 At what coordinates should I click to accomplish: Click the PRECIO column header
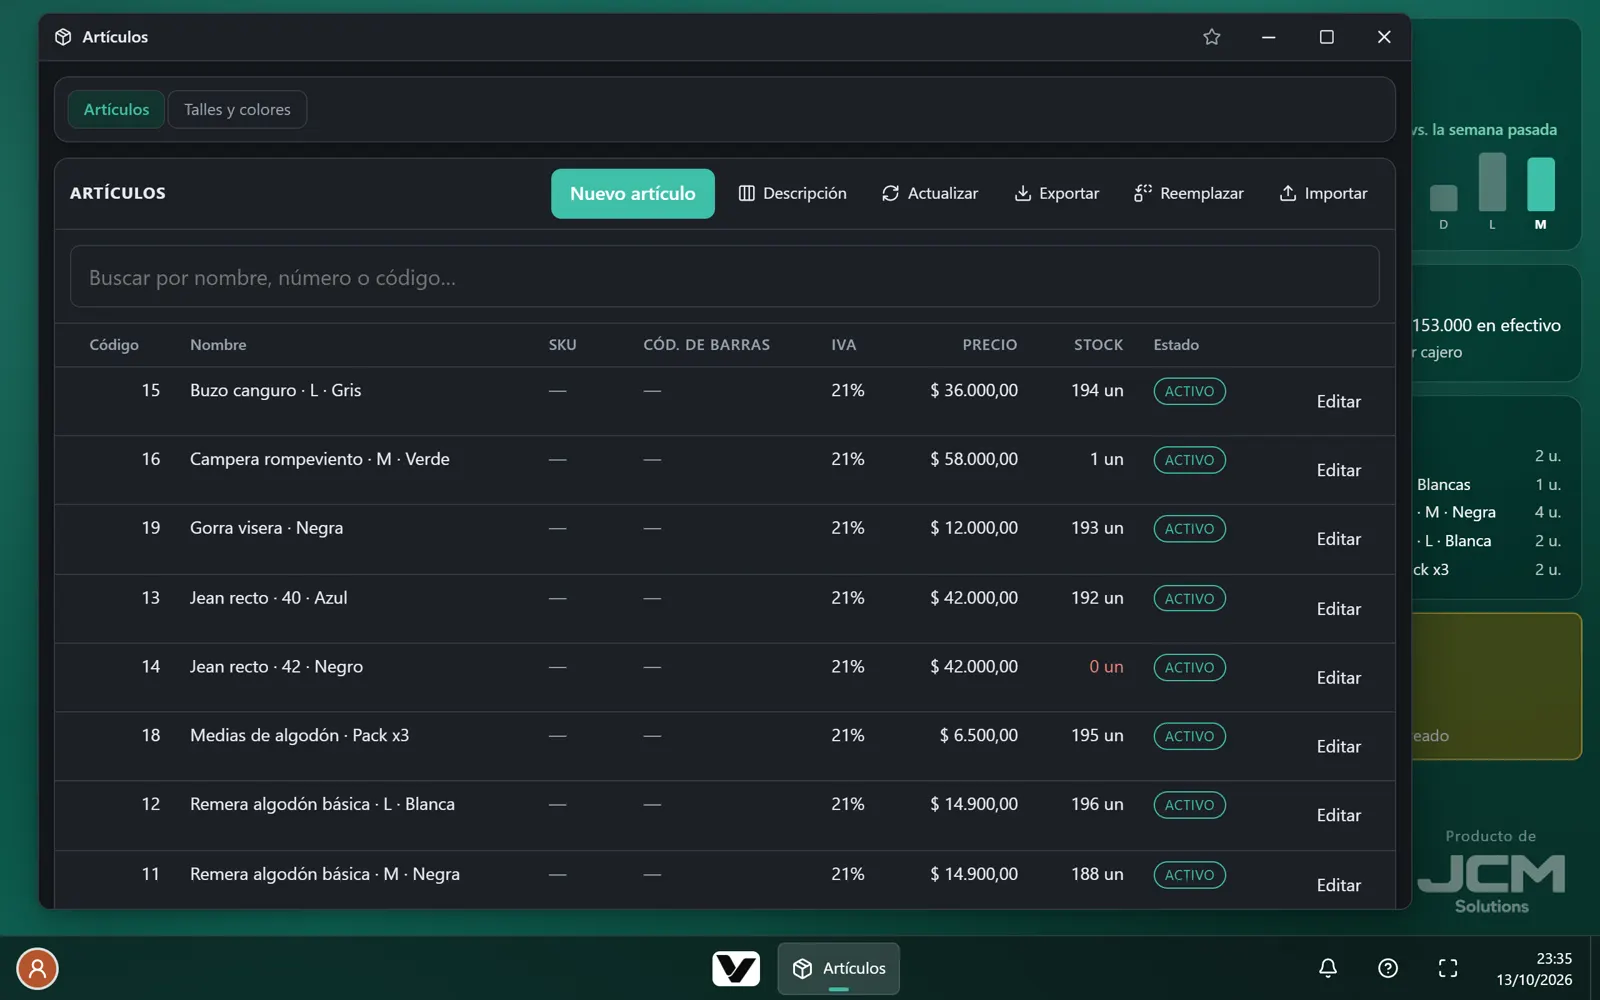pos(990,345)
